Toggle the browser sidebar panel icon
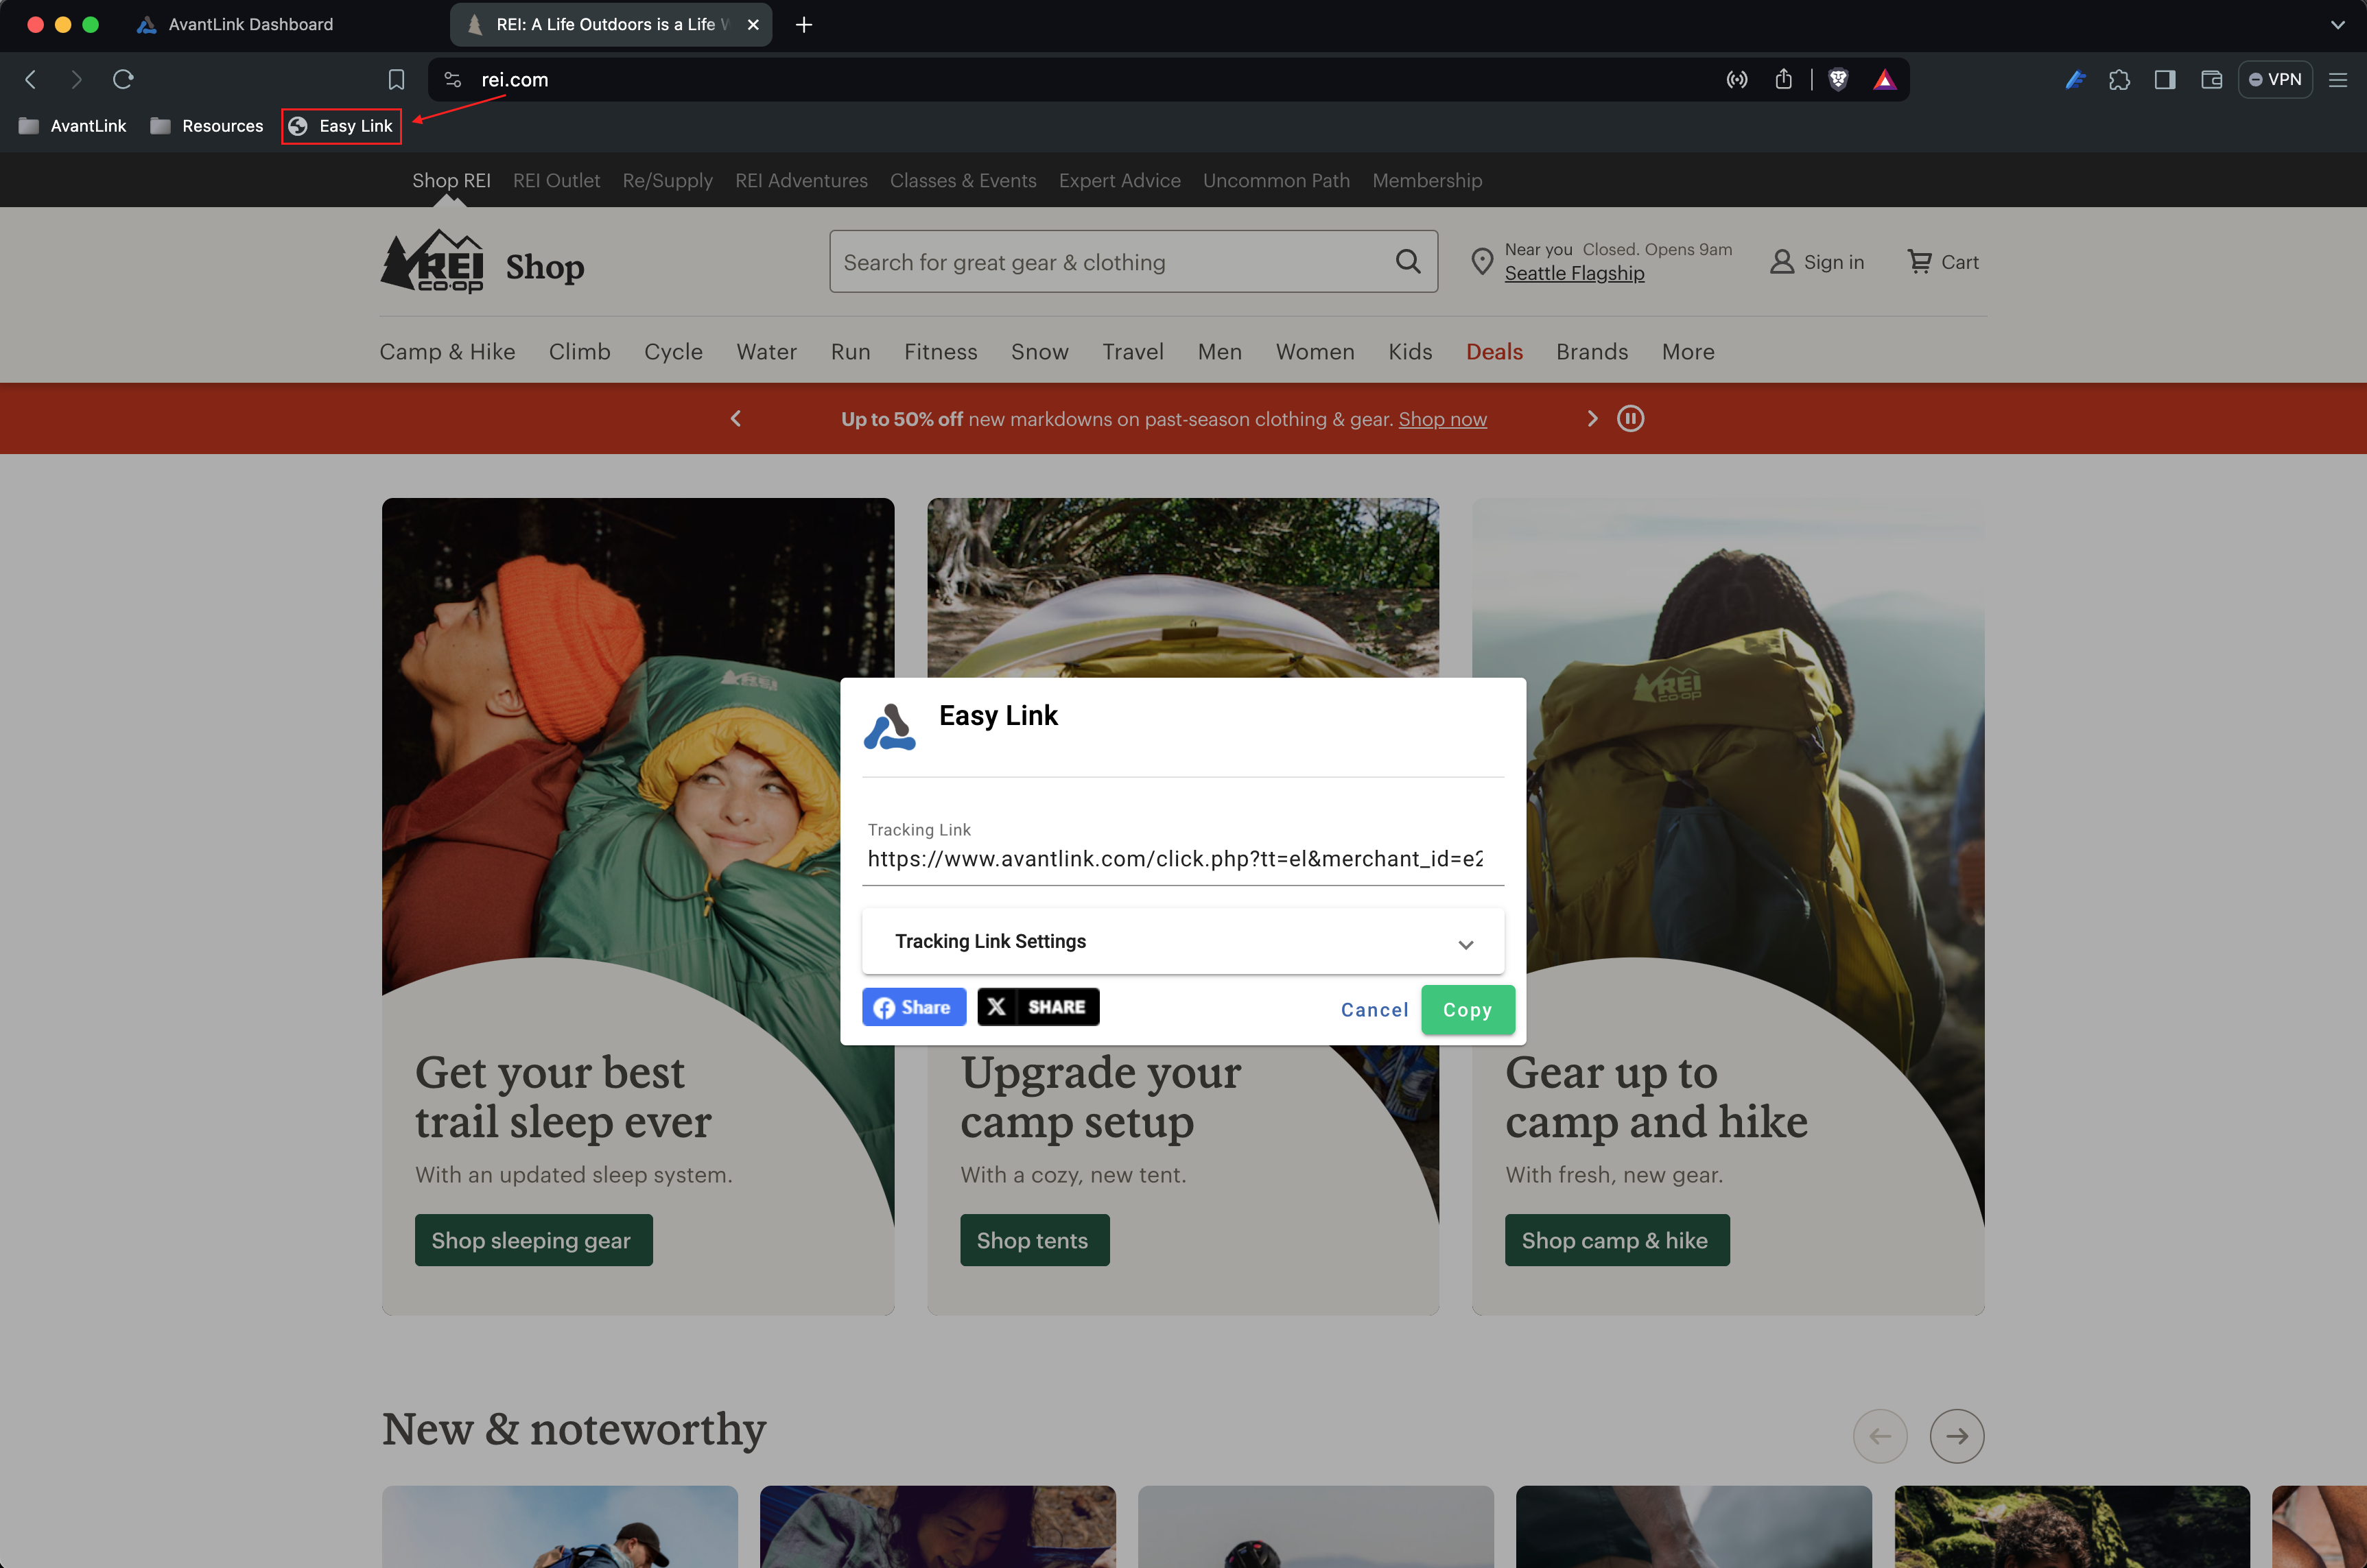2367x1568 pixels. tap(2165, 79)
